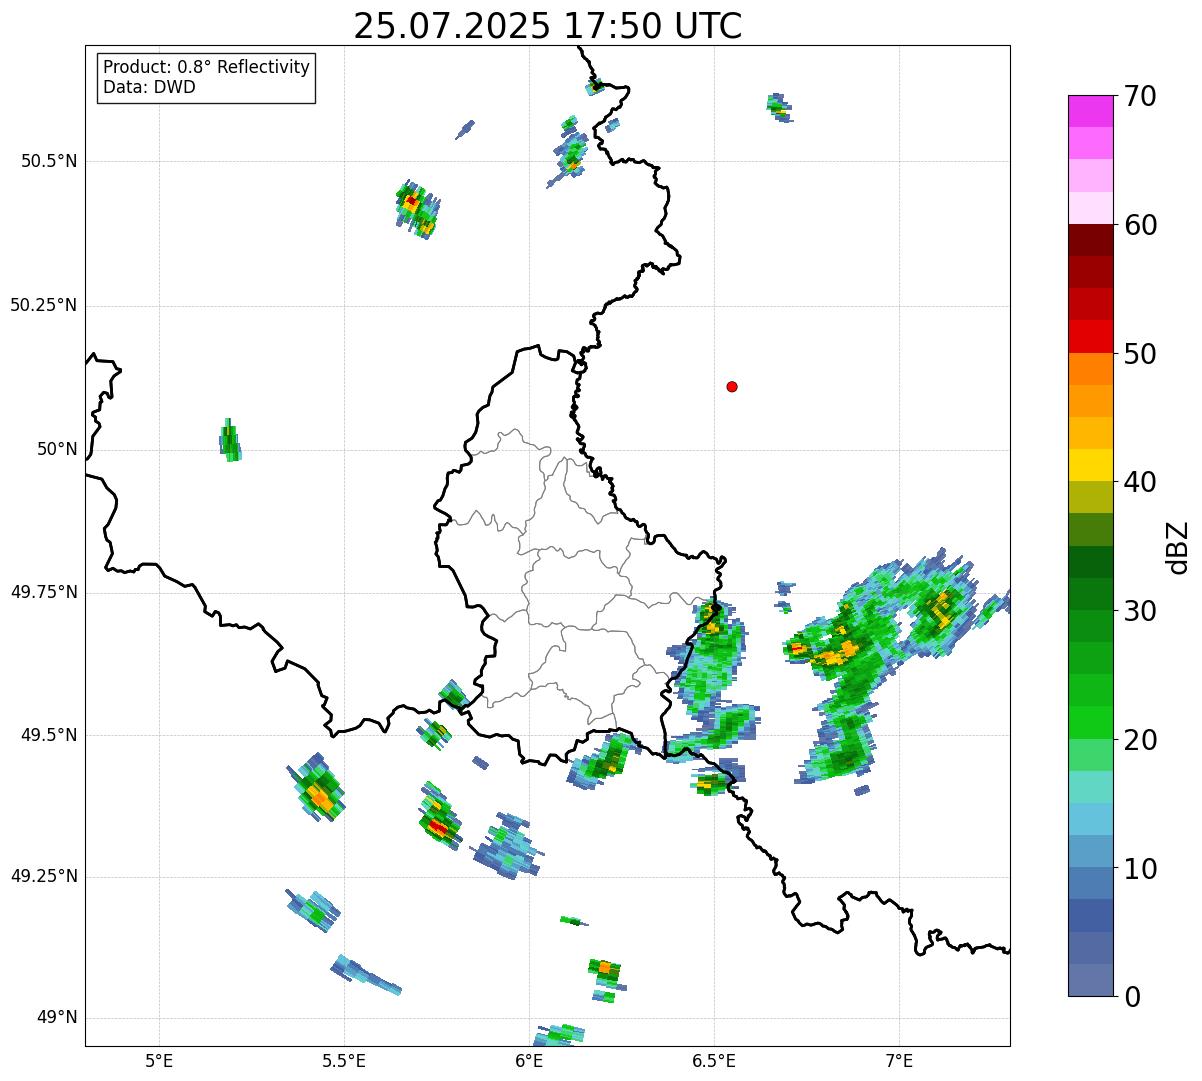Screen dimensions: 1202x1081
Task: Click the colorbar tick label 0
Action: (1131, 997)
